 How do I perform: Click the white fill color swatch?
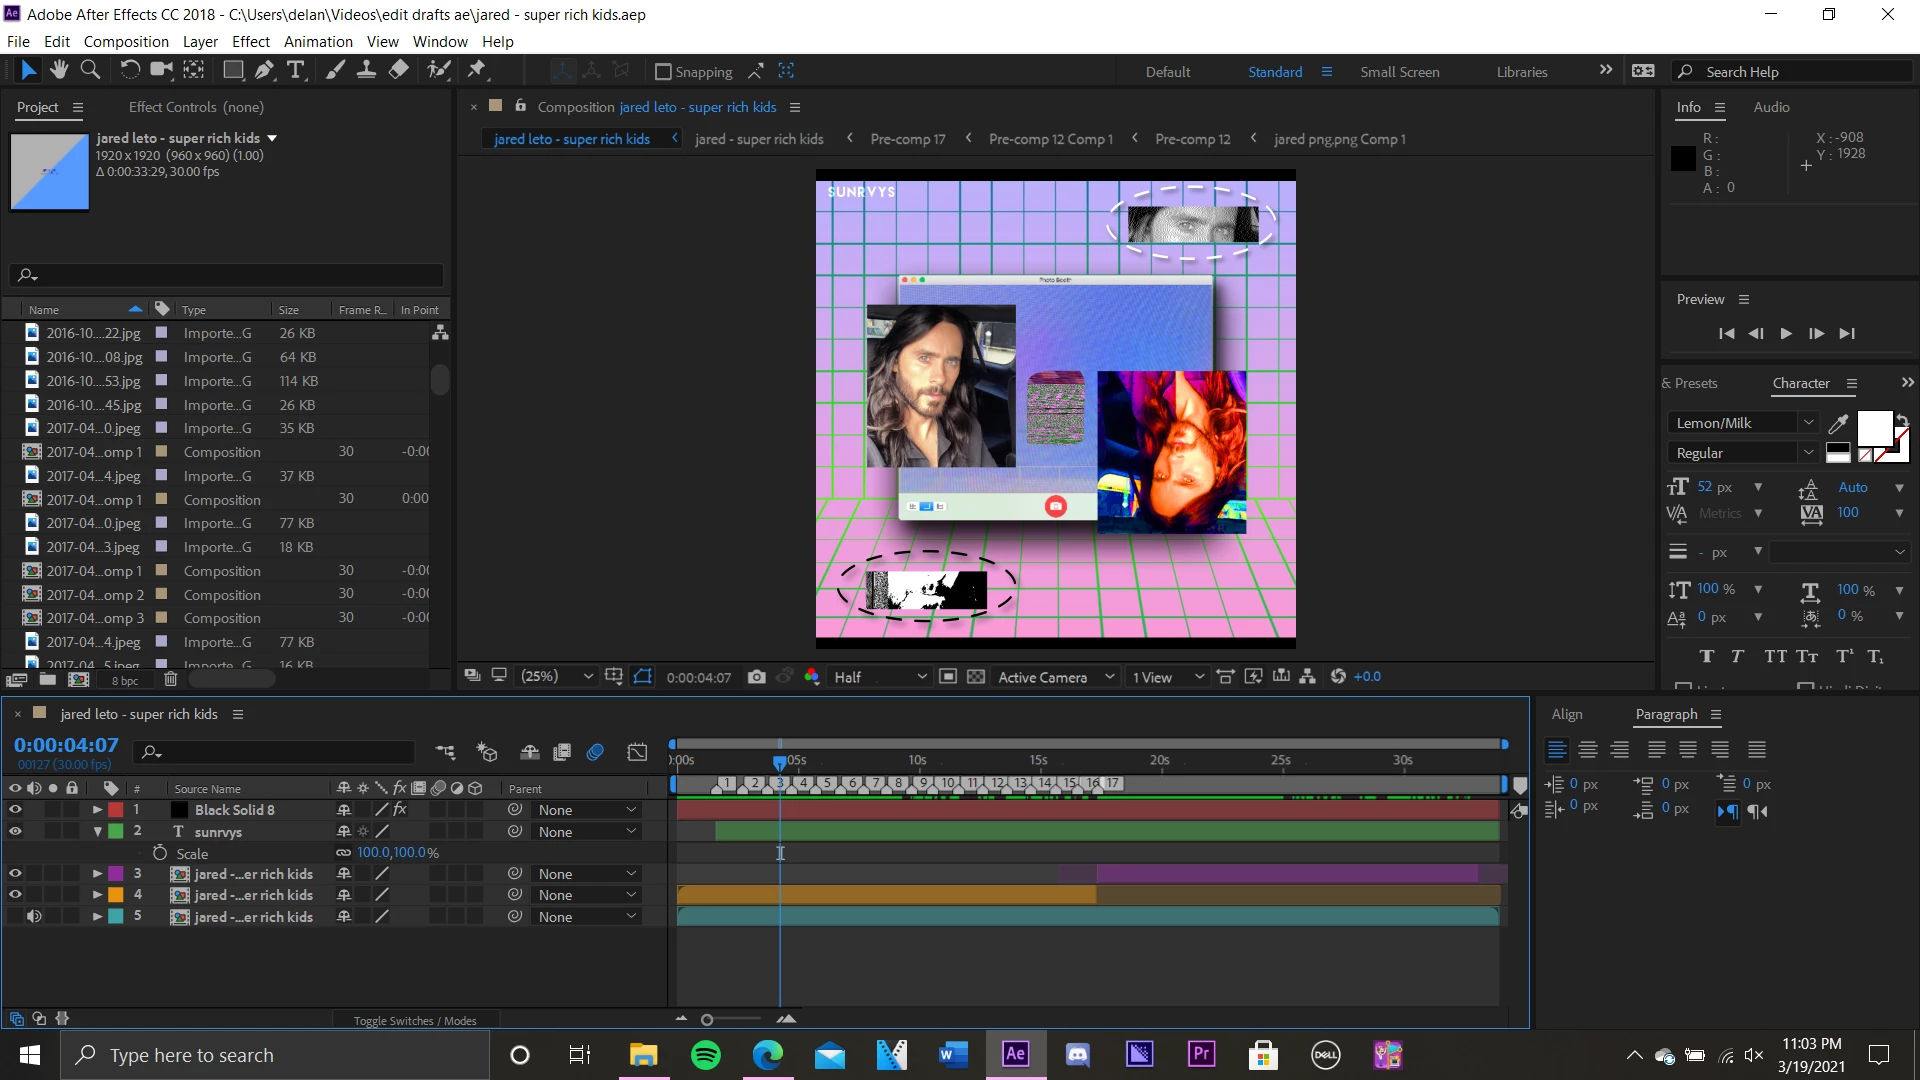pos(1873,428)
